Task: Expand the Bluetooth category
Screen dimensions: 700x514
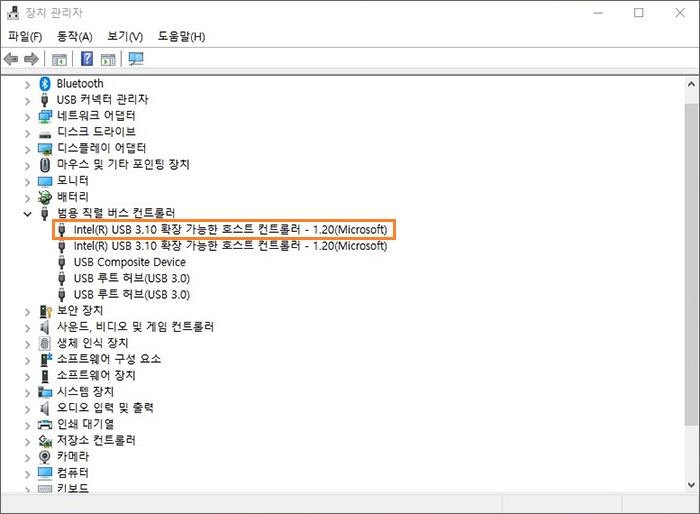Action: (x=27, y=84)
